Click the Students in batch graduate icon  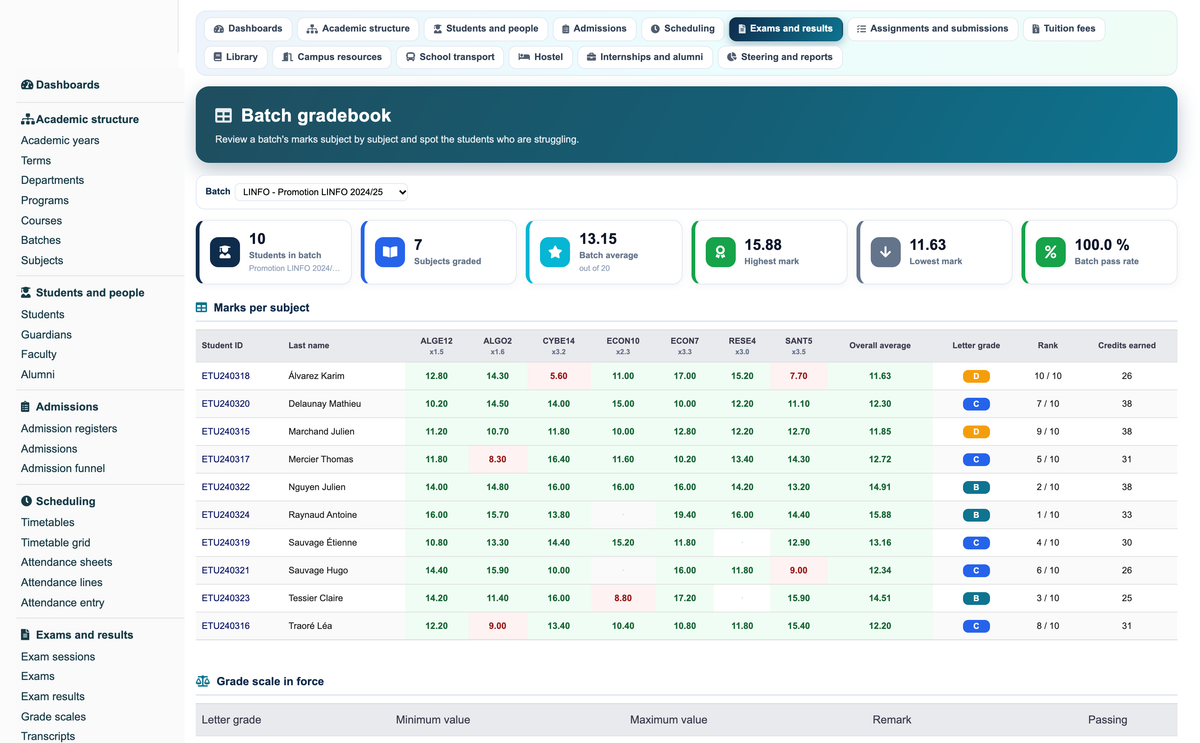[x=225, y=252]
